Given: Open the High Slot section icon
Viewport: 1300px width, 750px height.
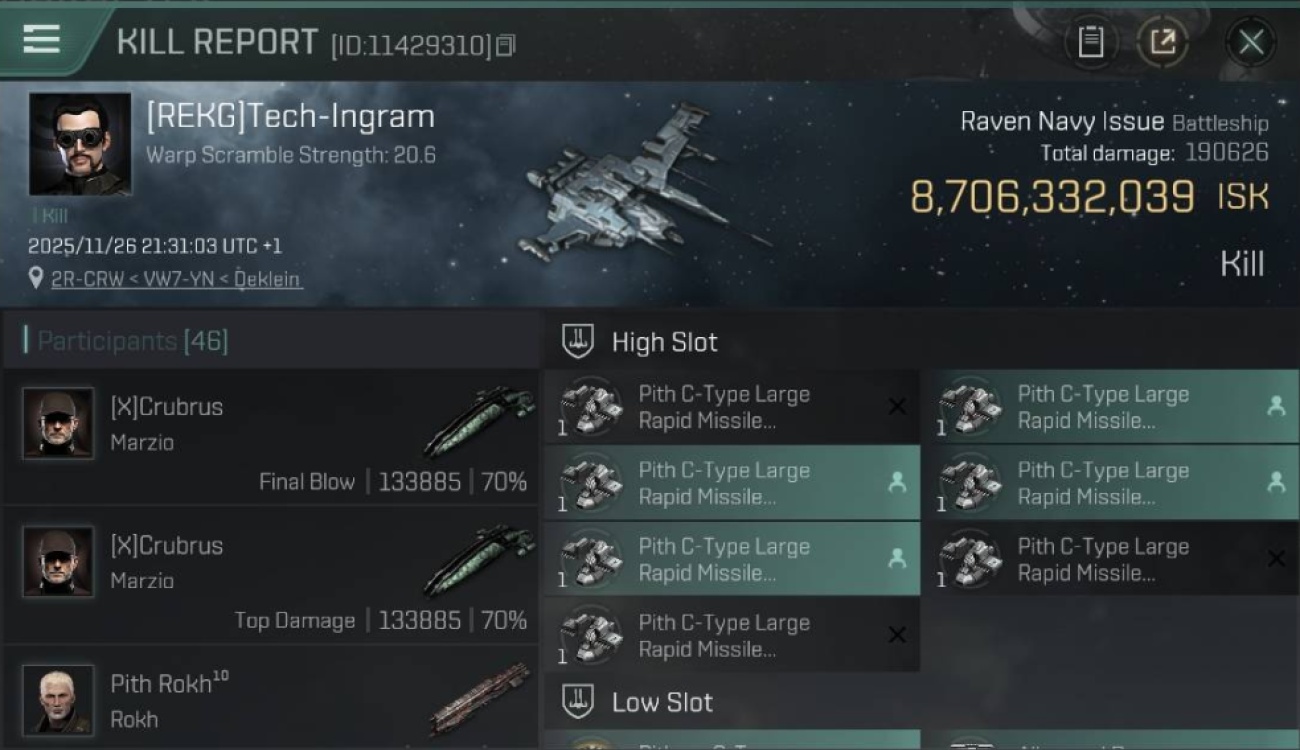Looking at the screenshot, I should 578,342.
